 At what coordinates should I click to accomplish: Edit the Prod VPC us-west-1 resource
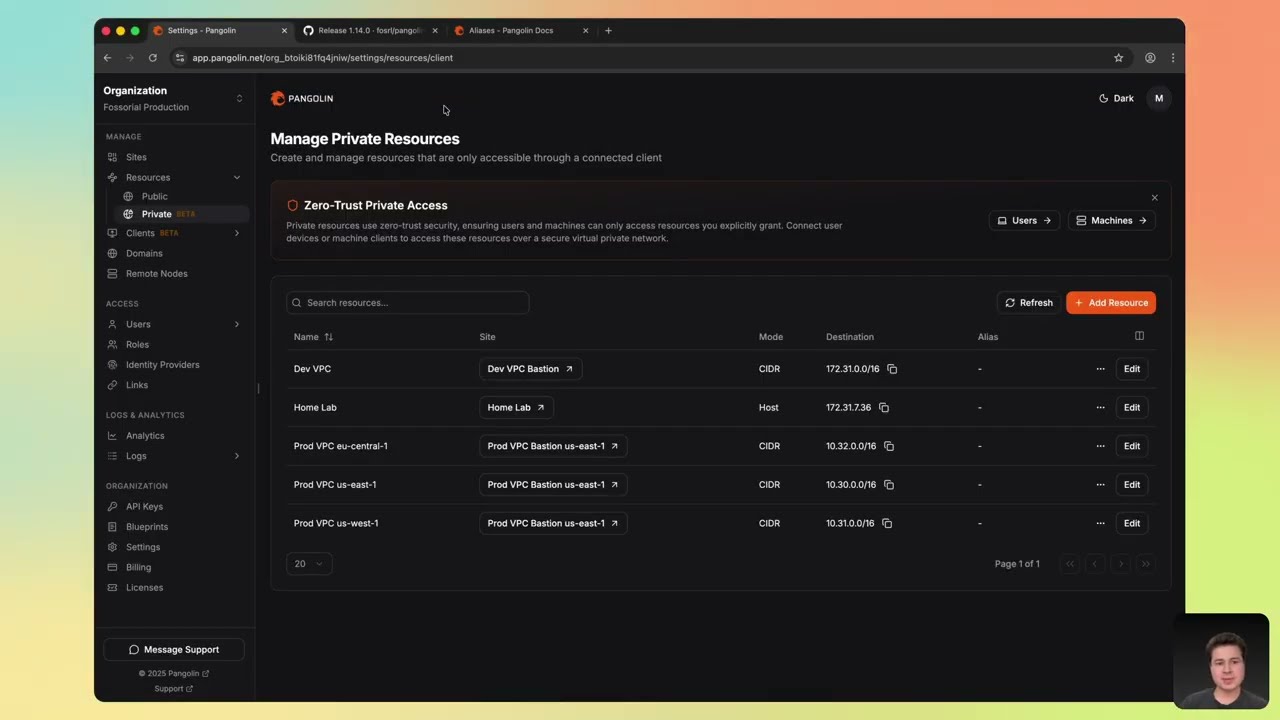[x=1131, y=523]
